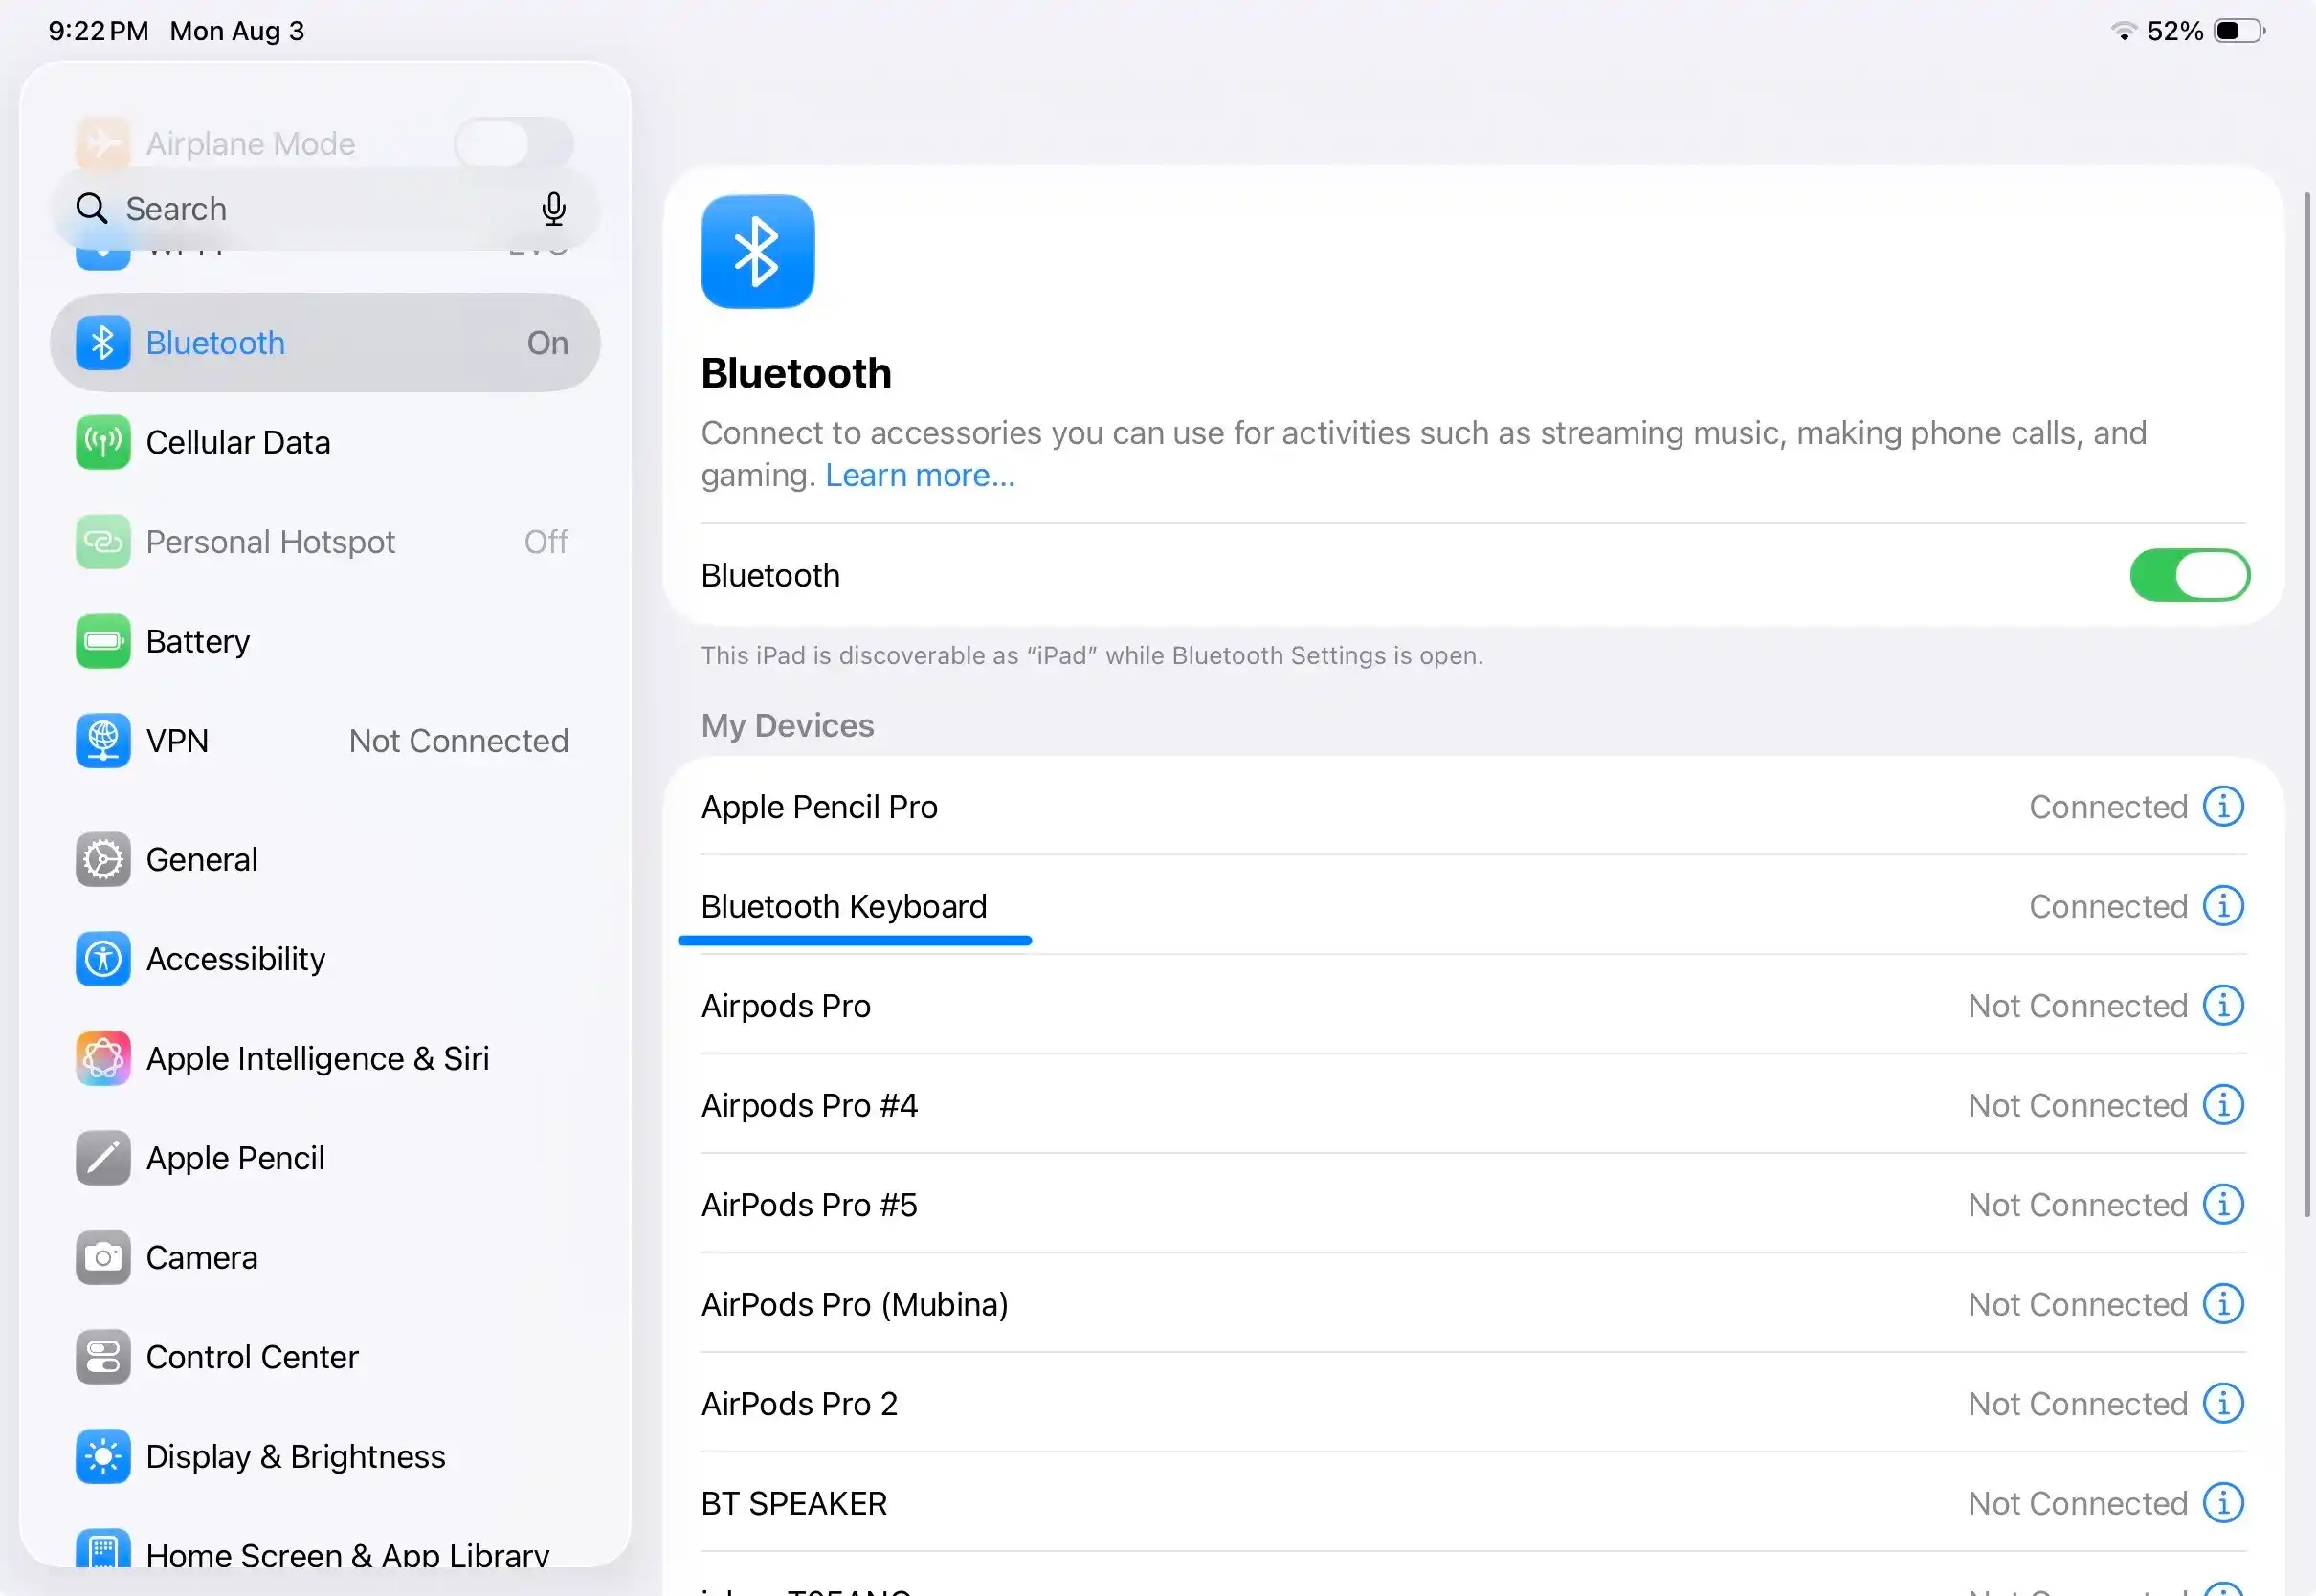2316x1596 pixels.
Task: Tap the AirPods Pro (Mubina) name
Action: [855, 1304]
